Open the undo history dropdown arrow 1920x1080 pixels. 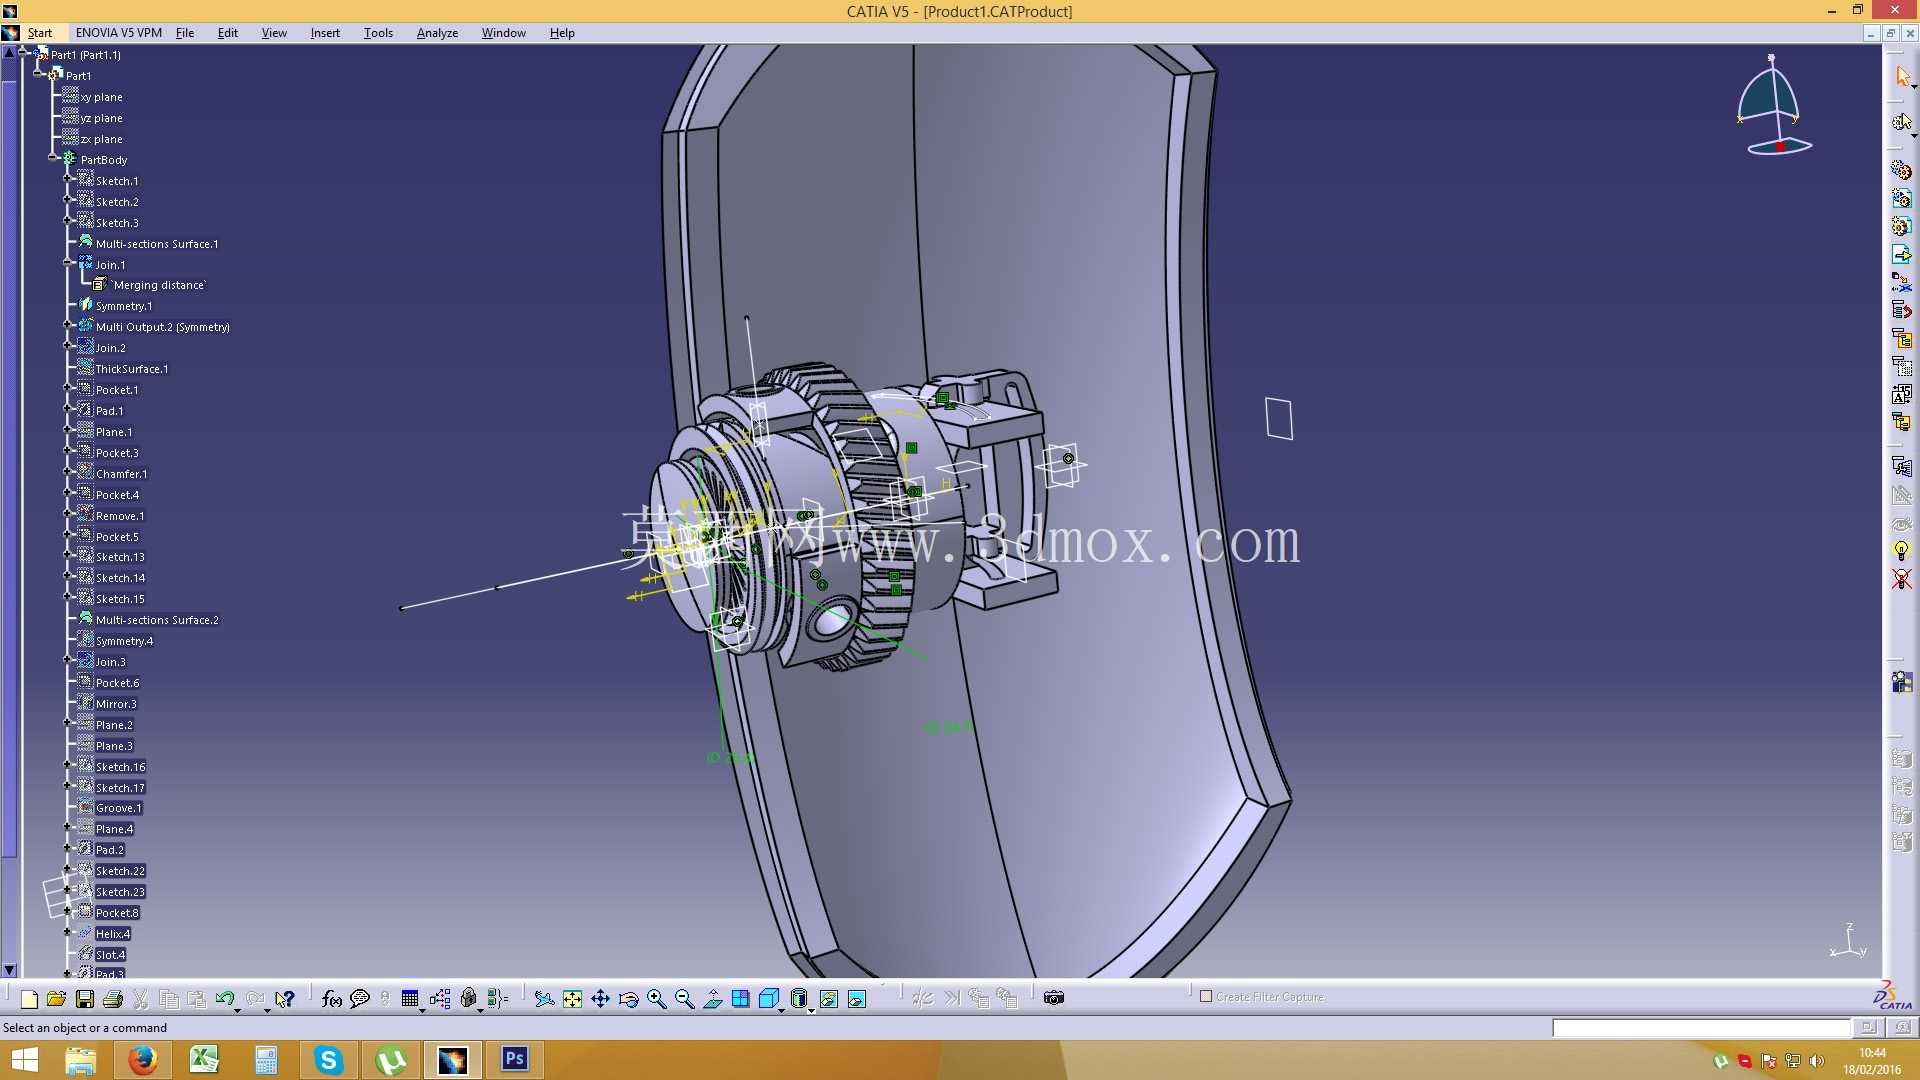[x=237, y=1010]
